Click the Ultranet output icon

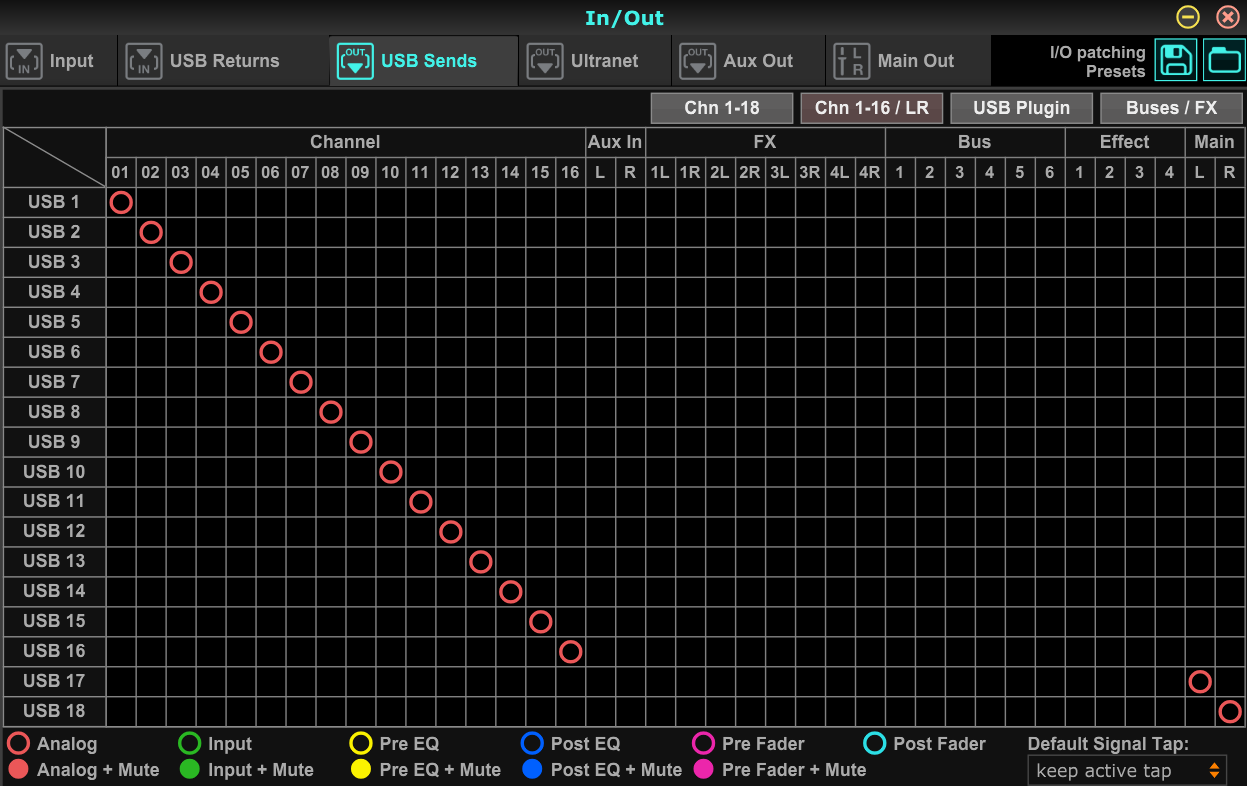pos(545,61)
